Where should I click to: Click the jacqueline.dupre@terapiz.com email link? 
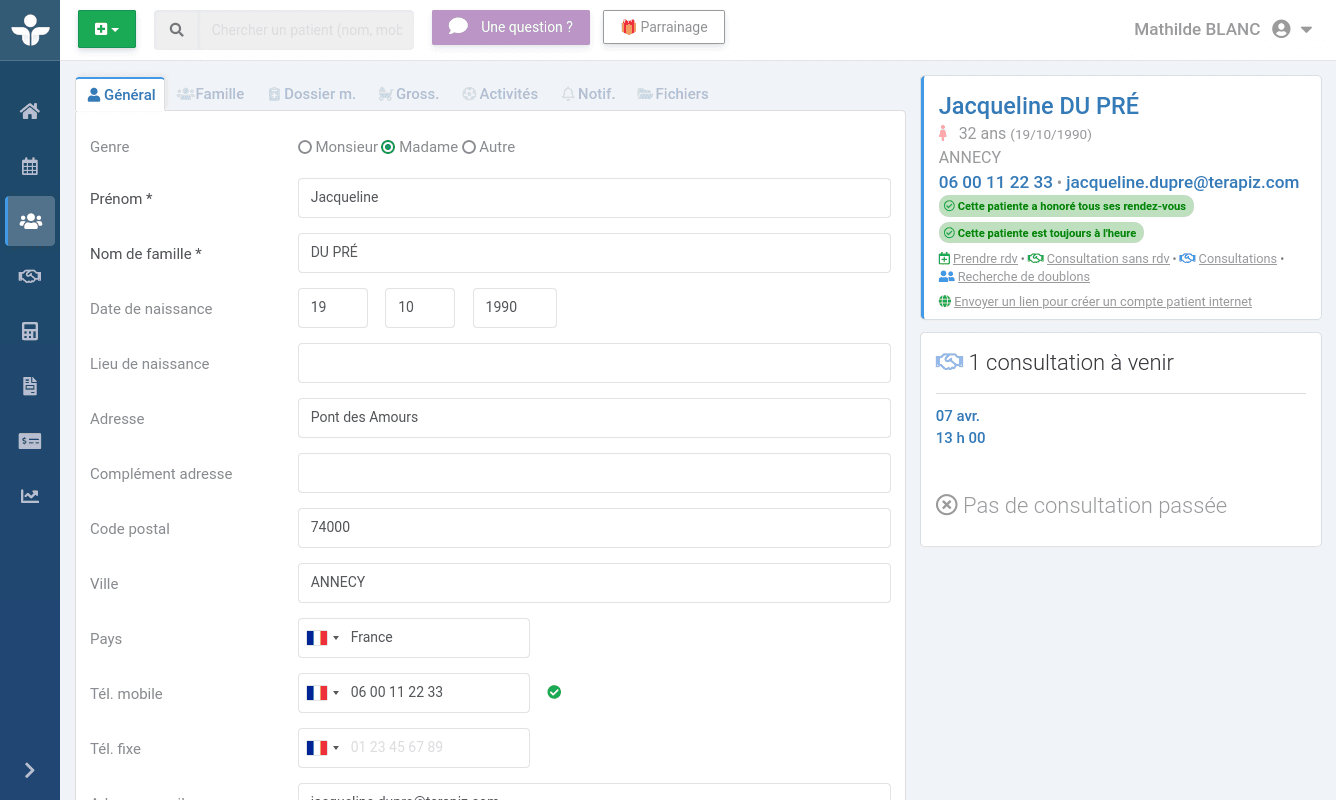1182,182
